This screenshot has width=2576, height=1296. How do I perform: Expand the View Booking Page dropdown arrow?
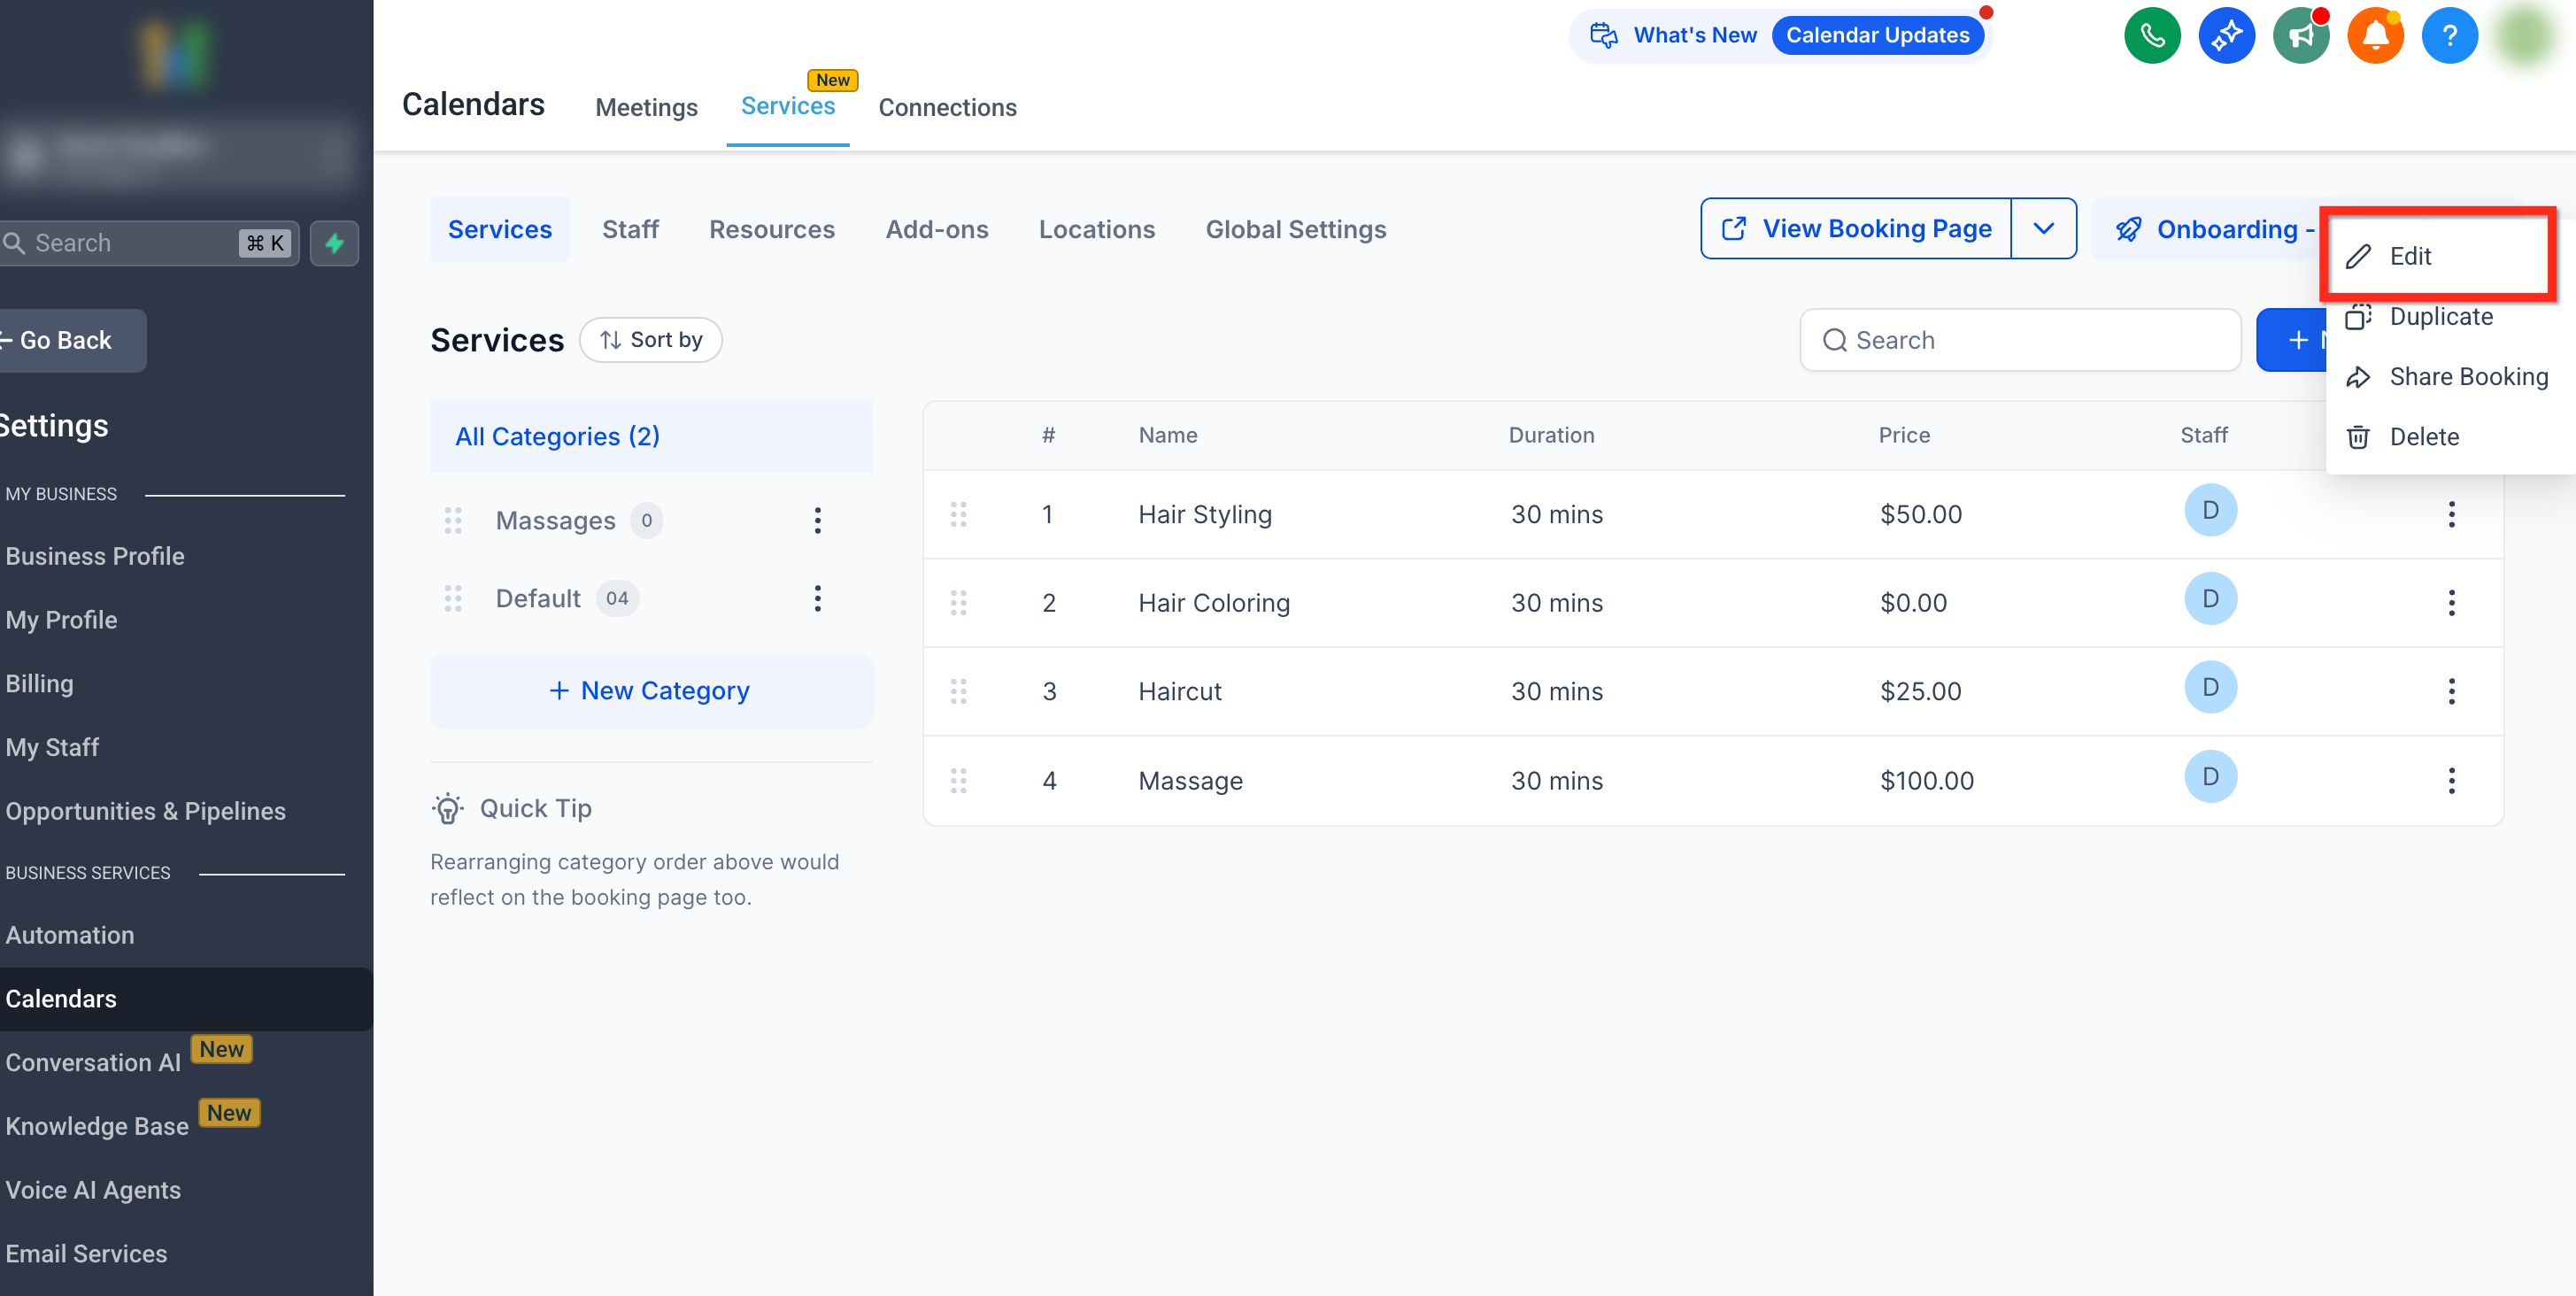point(2043,229)
